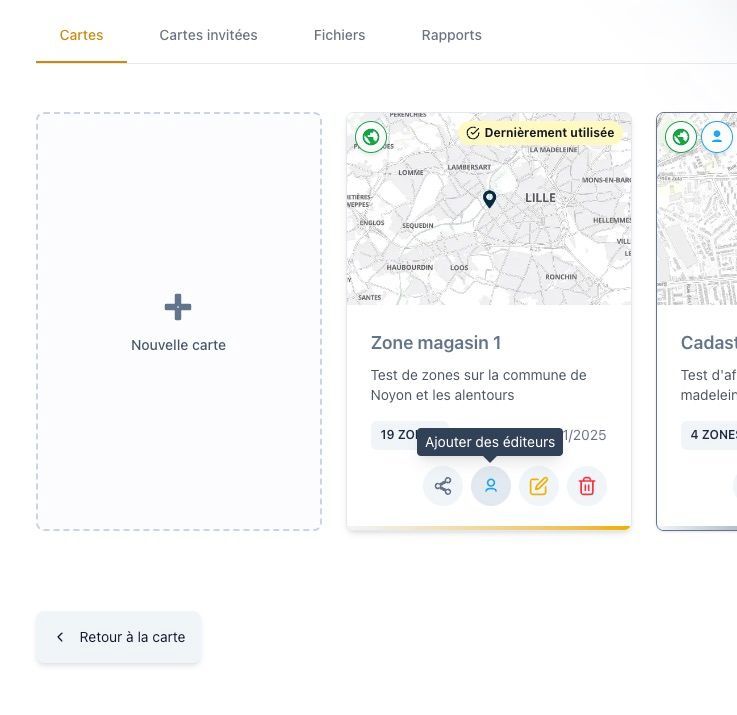737x715 pixels.
Task: Click the green globe icon on the Cadastre card
Action: click(x=681, y=137)
